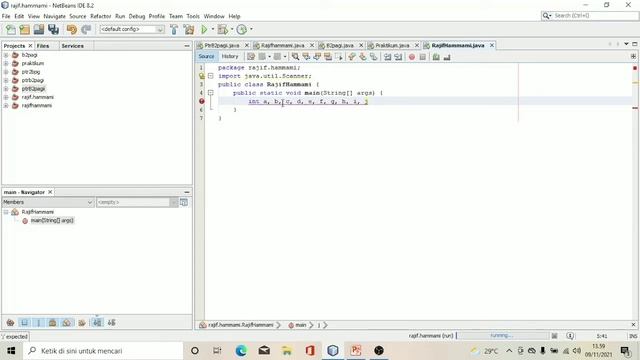
Task: Click the navigator Show Inherited Members filter icon
Action: pos(11,322)
